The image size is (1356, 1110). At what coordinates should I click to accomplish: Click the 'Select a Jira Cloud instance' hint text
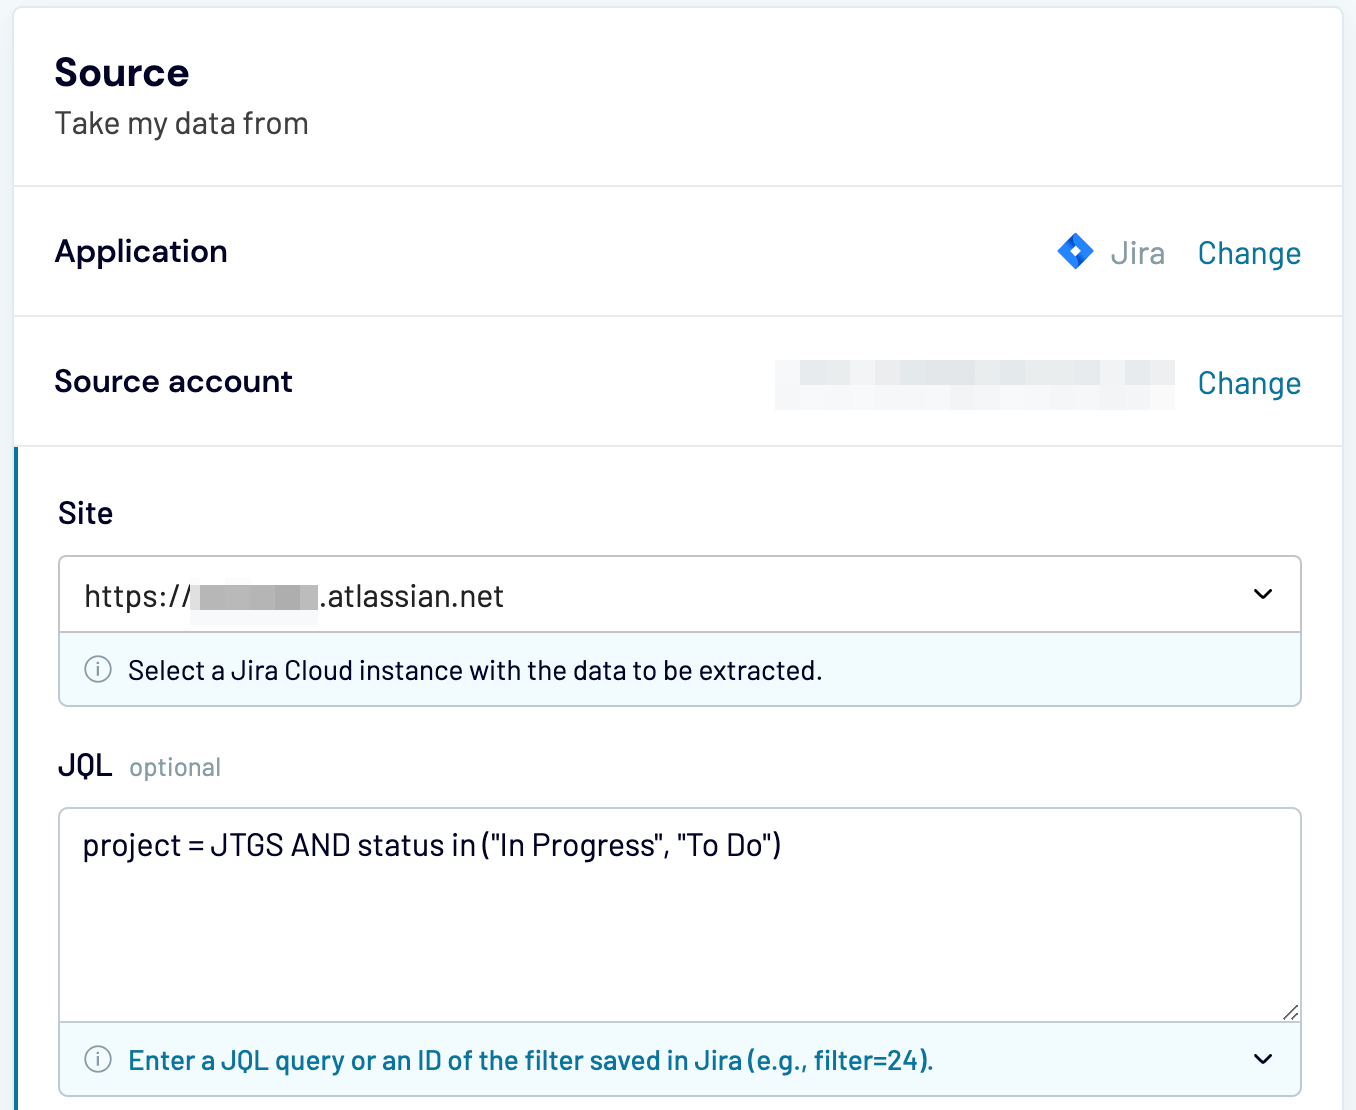click(x=475, y=671)
